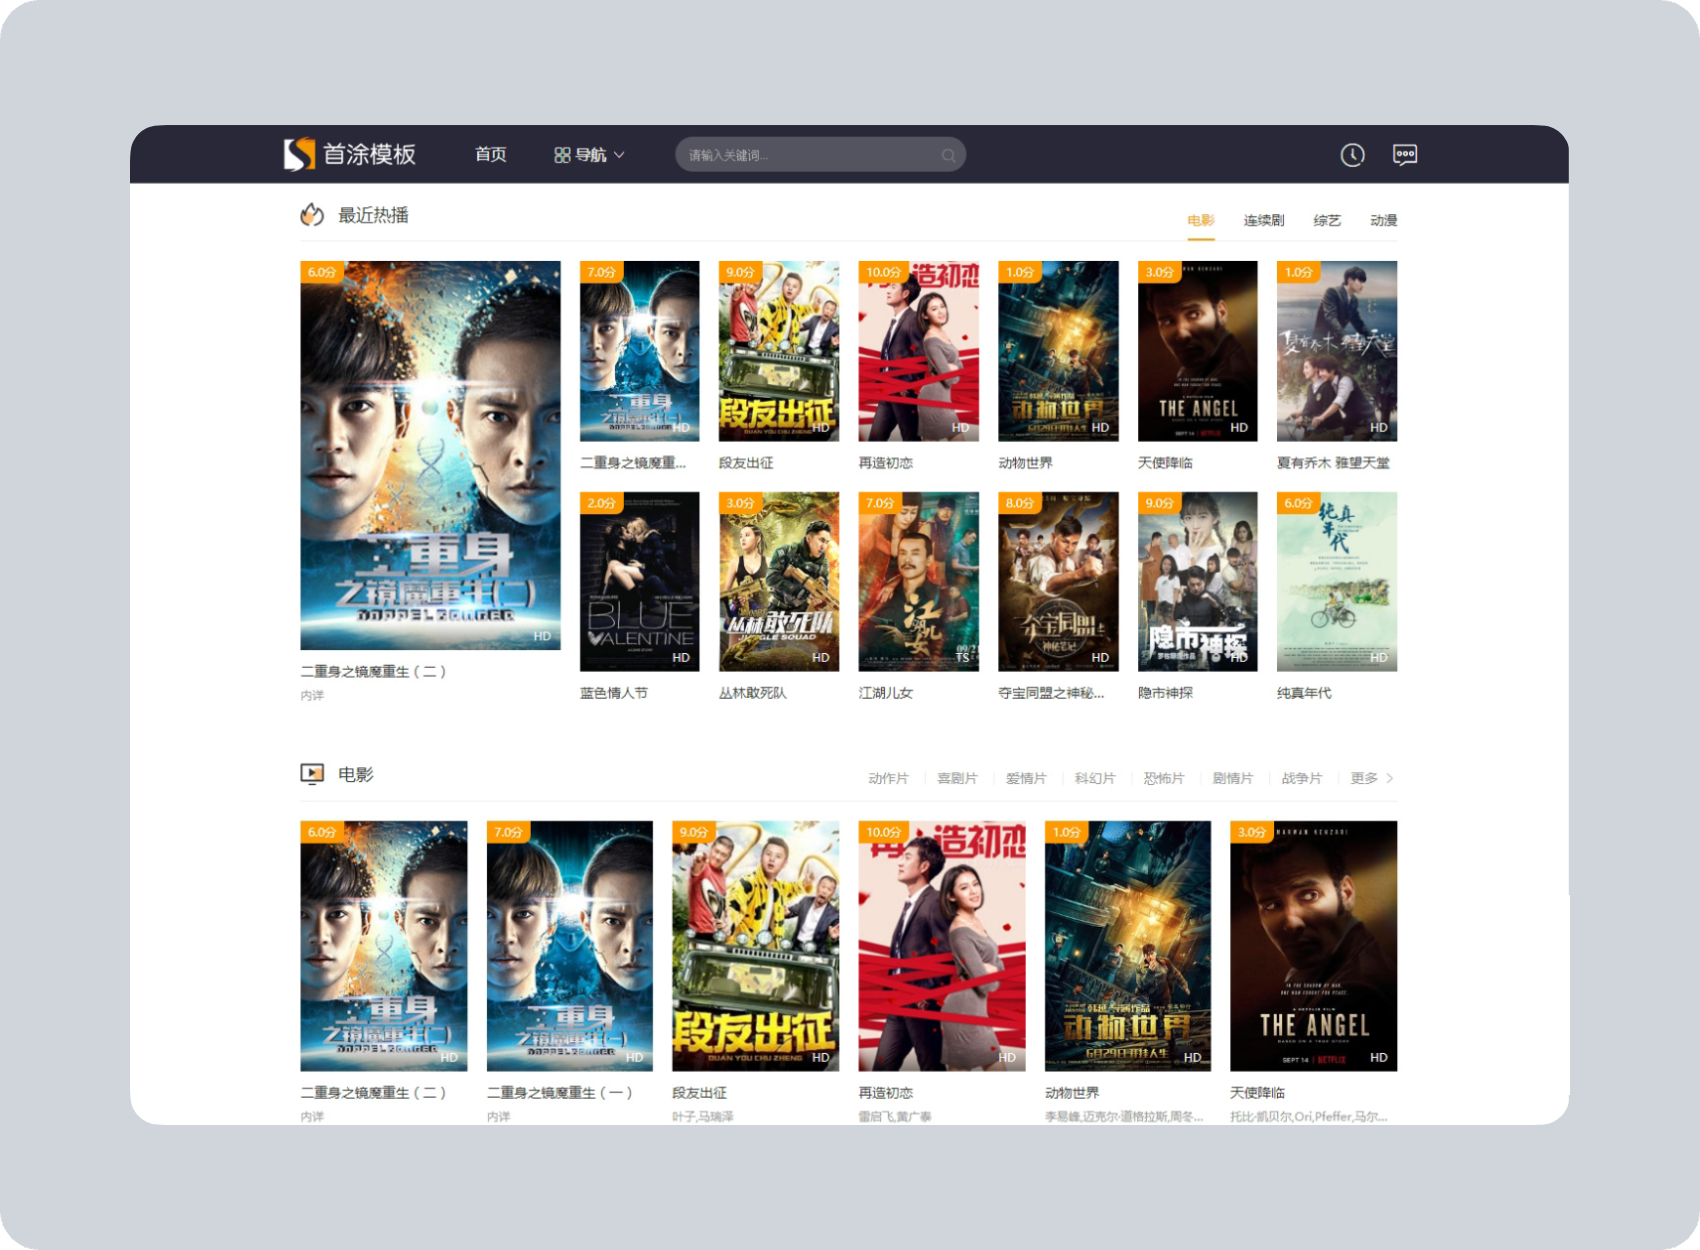This screenshot has width=1700, height=1250.
Task: Open 动物世界 poster in hot section
Action: (x=1058, y=351)
